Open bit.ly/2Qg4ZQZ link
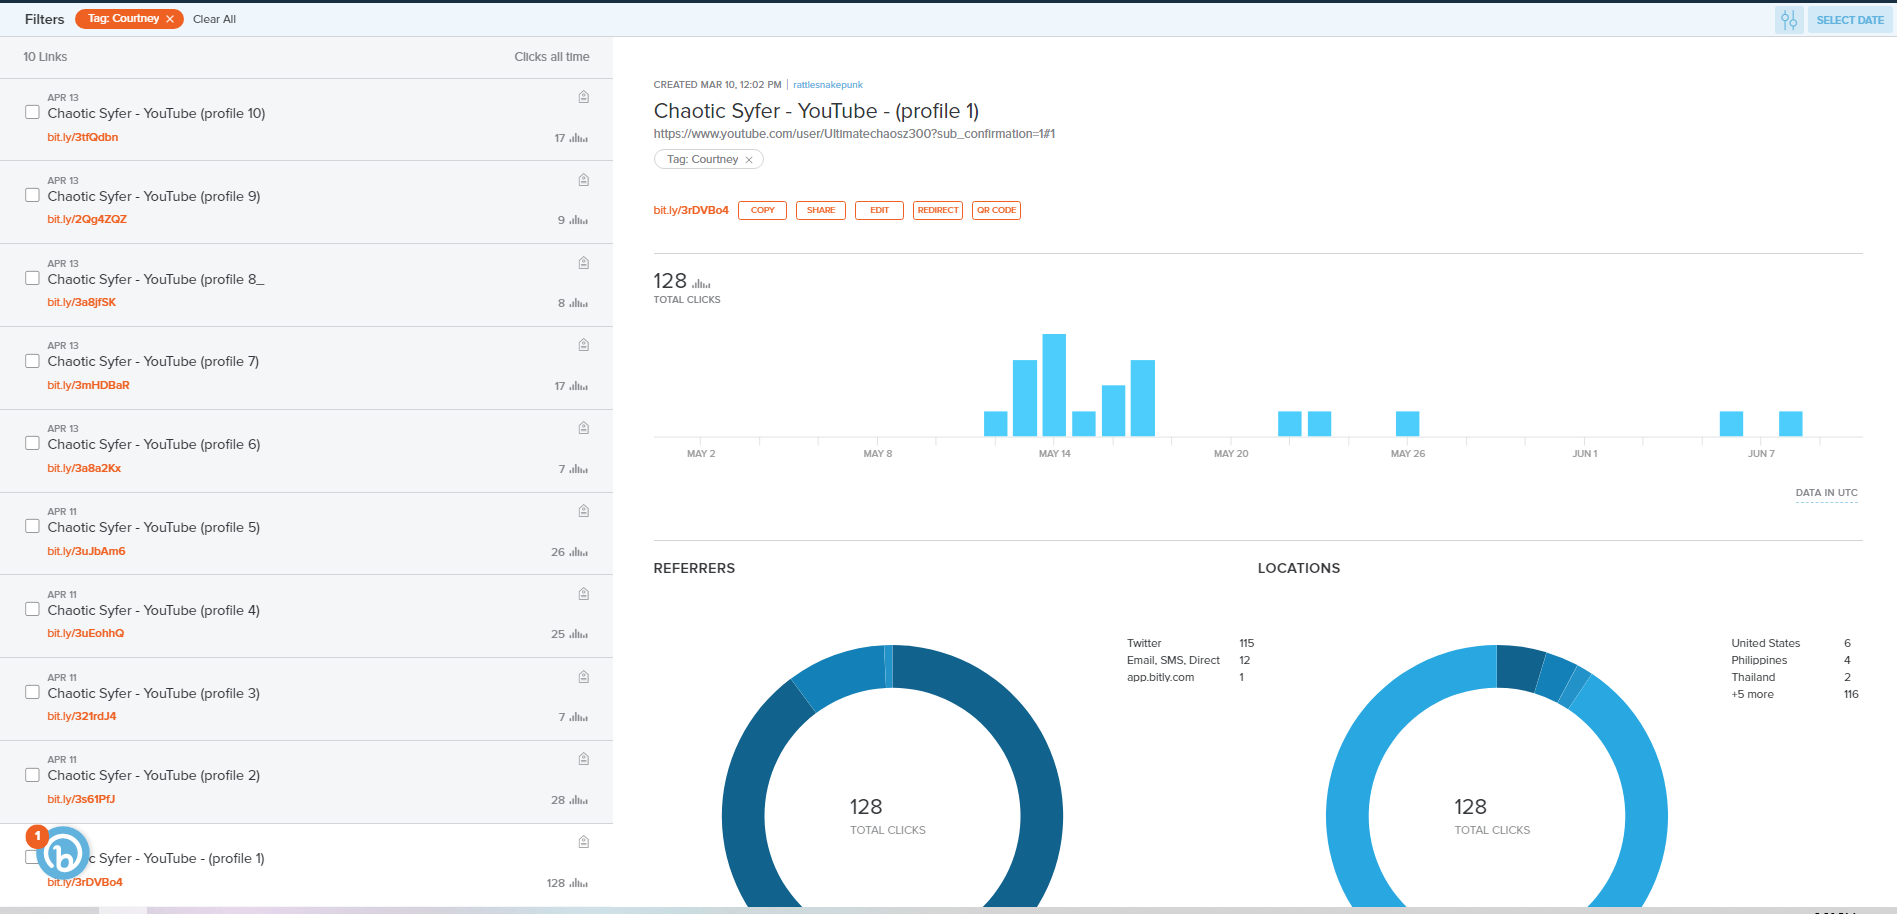This screenshot has width=1897, height=914. coord(87,219)
